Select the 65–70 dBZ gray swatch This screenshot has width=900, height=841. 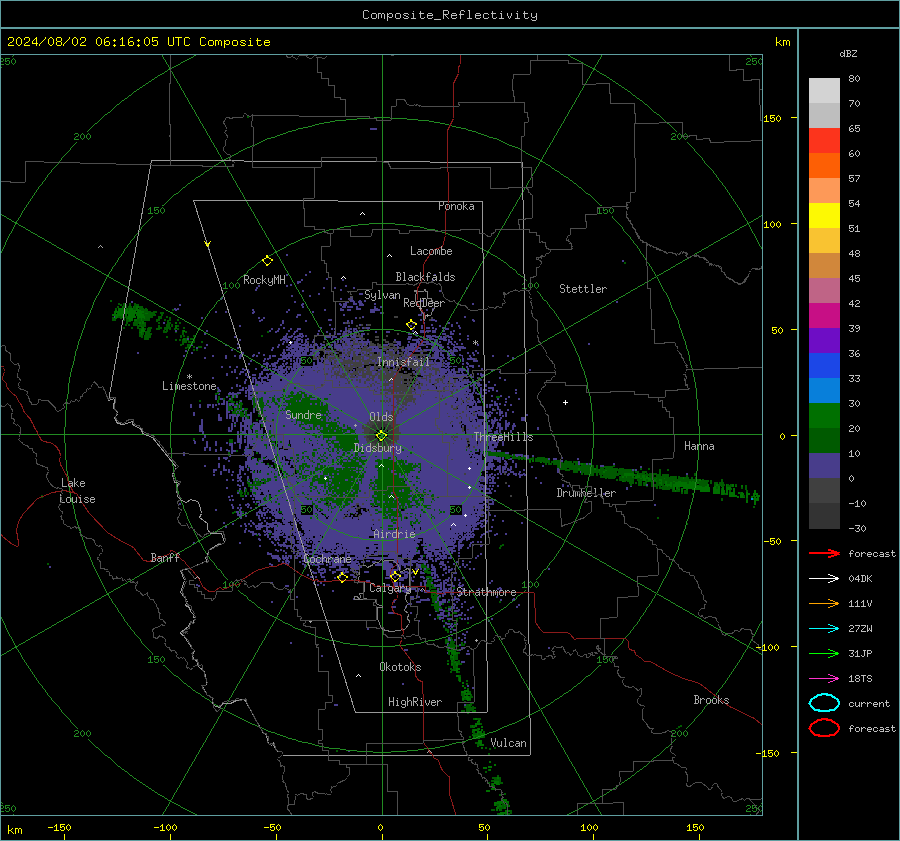click(824, 115)
